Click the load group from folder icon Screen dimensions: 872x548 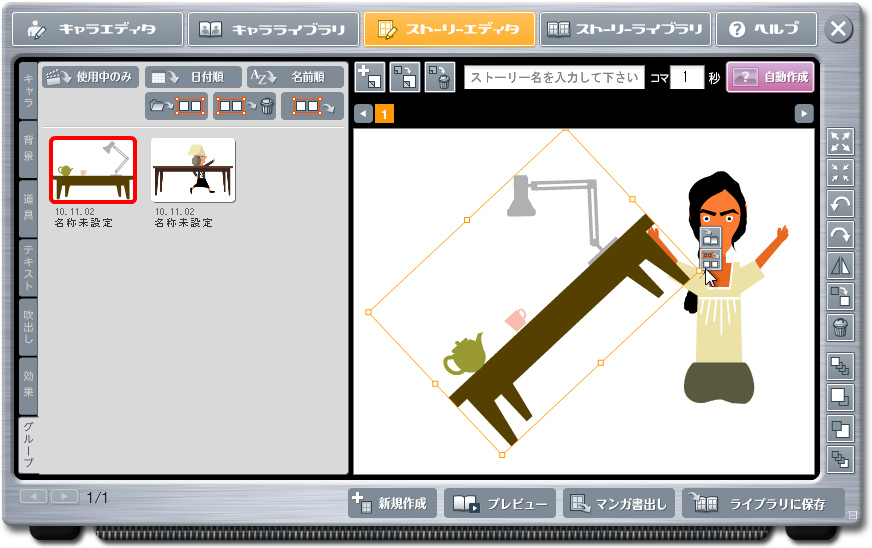coord(176,106)
